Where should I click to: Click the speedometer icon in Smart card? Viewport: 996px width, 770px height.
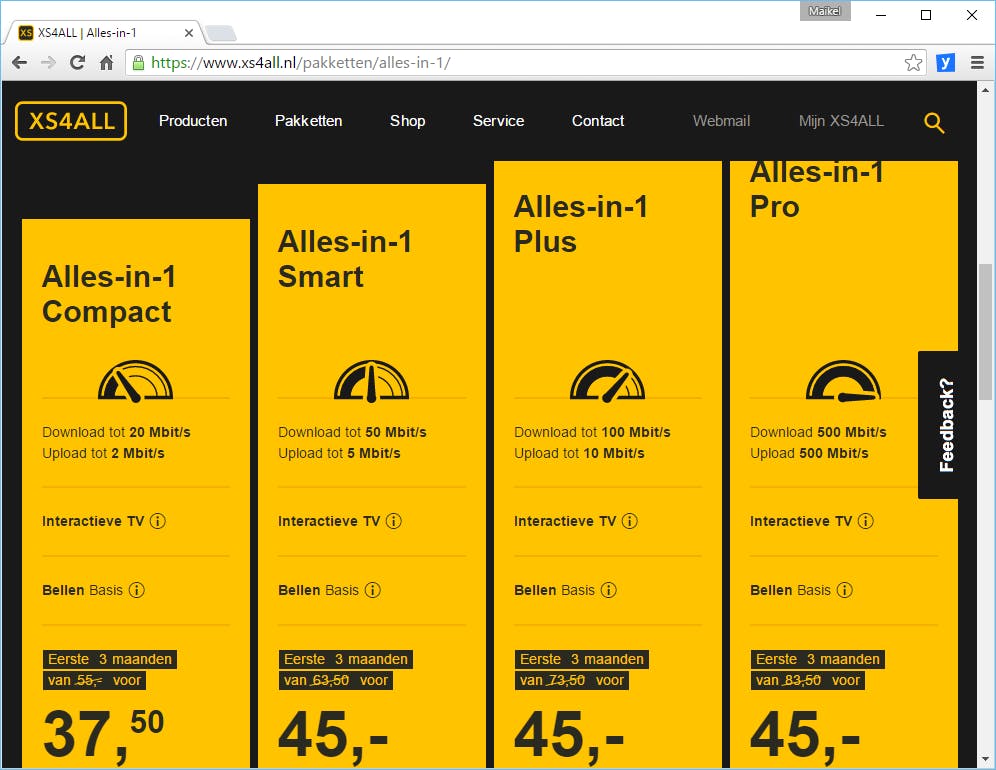(372, 381)
